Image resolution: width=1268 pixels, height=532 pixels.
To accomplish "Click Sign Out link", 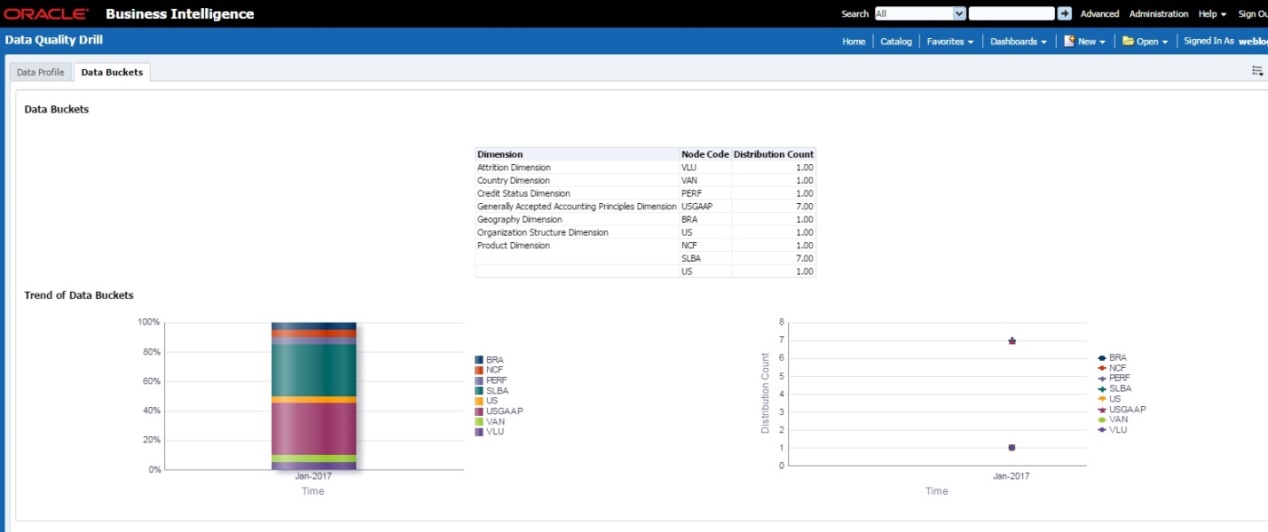I will pyautogui.click(x=1252, y=14).
